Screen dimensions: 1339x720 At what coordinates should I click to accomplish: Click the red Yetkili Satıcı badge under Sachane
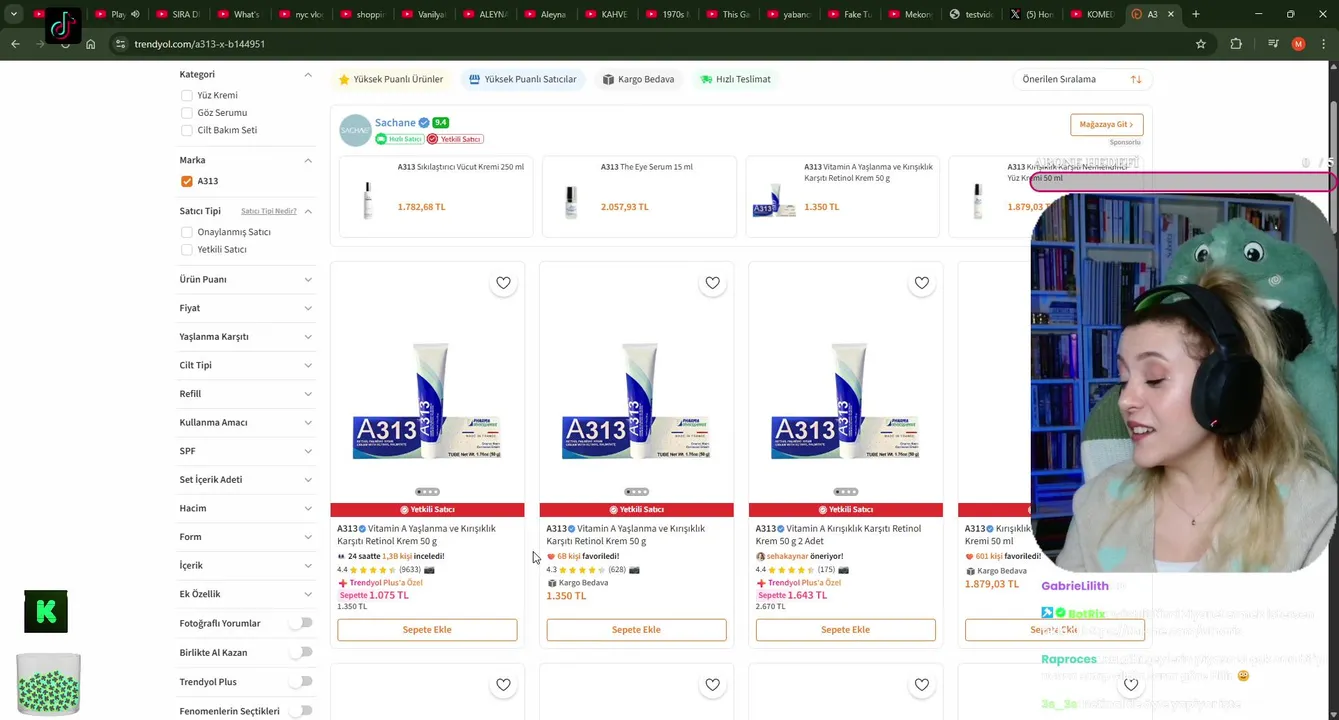(455, 139)
